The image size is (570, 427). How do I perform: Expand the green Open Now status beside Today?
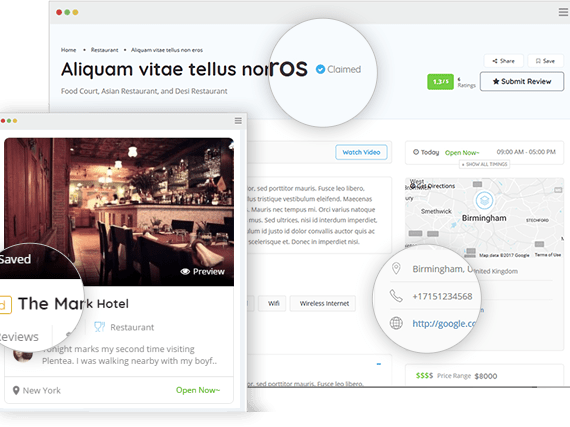pos(462,153)
